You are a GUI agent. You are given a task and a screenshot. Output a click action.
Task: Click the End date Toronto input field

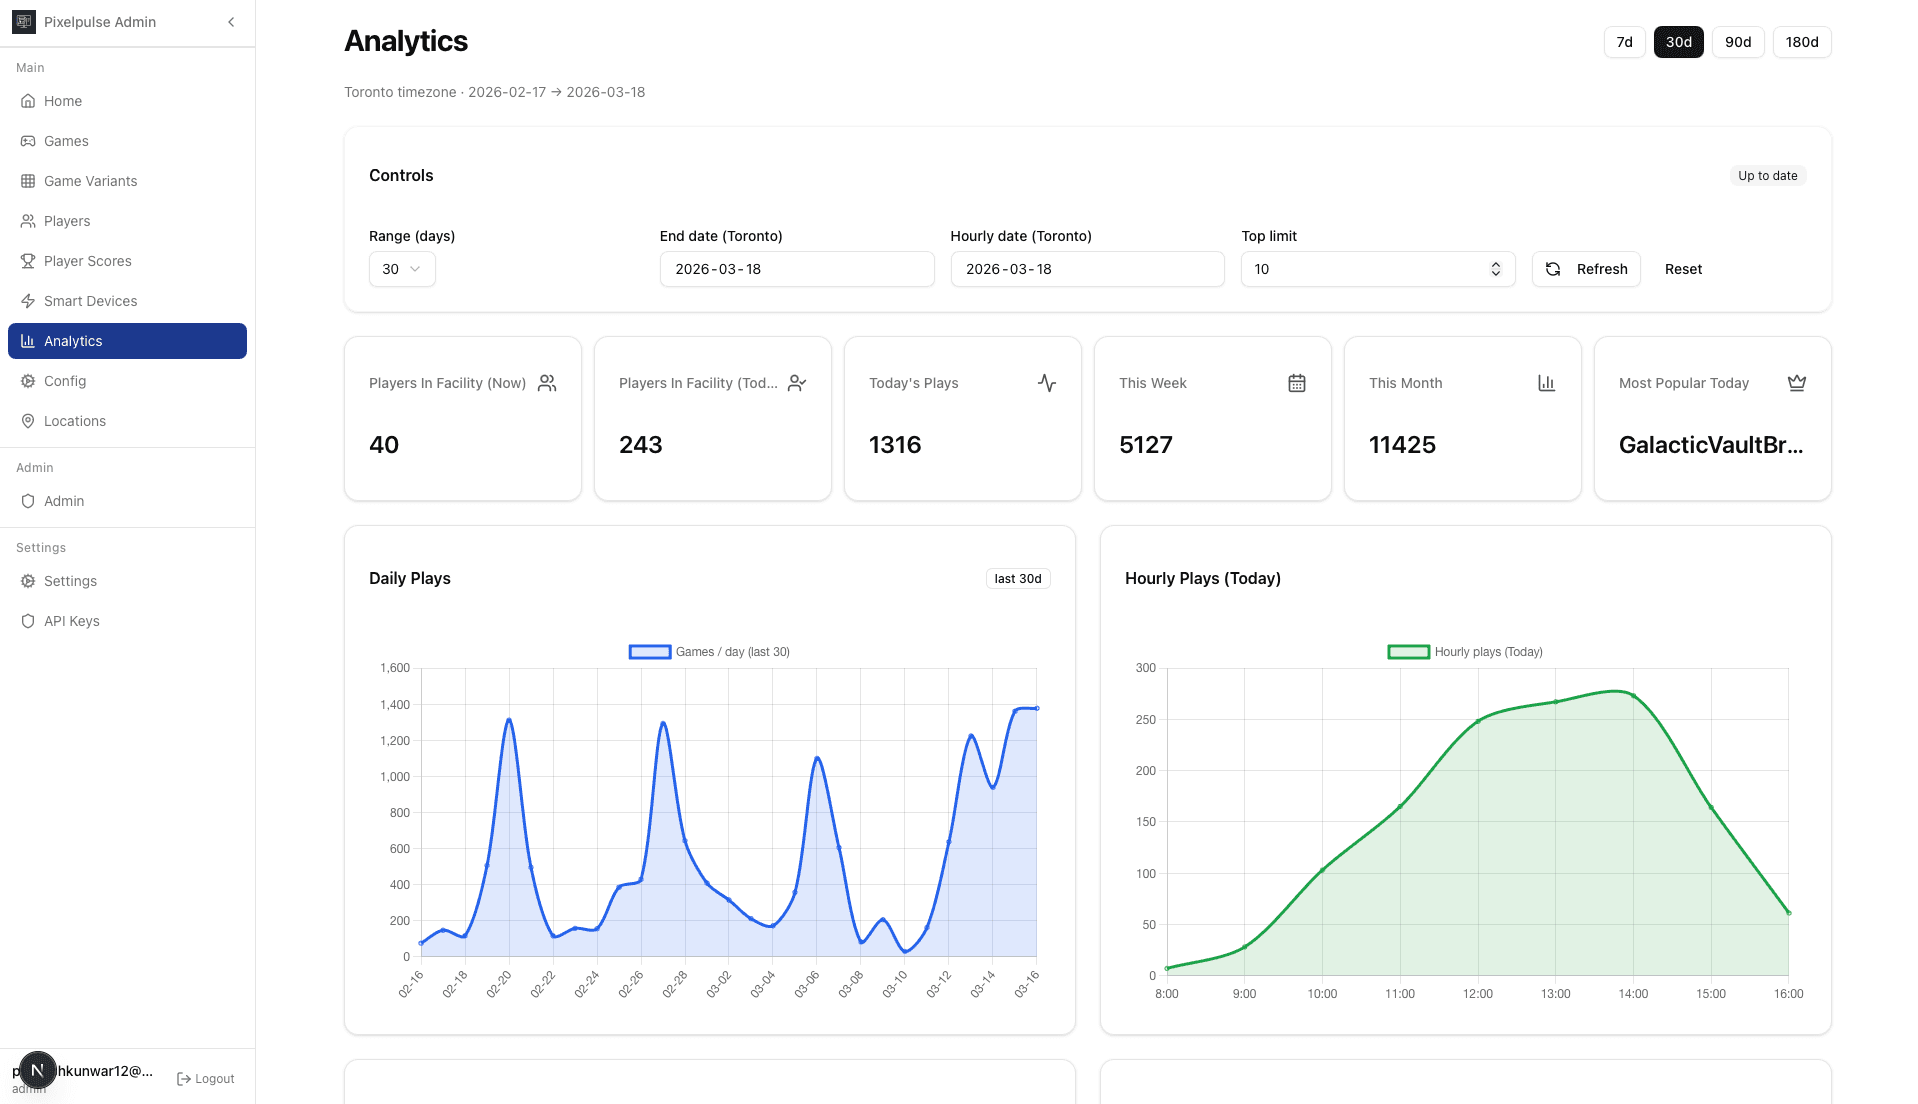(796, 269)
